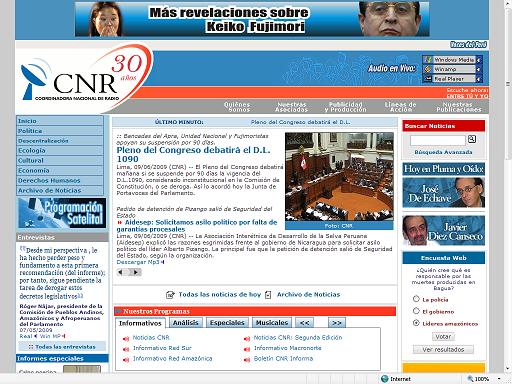512x384 pixels.
Task: Click the Keiko Fujimori revelaciones banner
Action: [x=252, y=19]
